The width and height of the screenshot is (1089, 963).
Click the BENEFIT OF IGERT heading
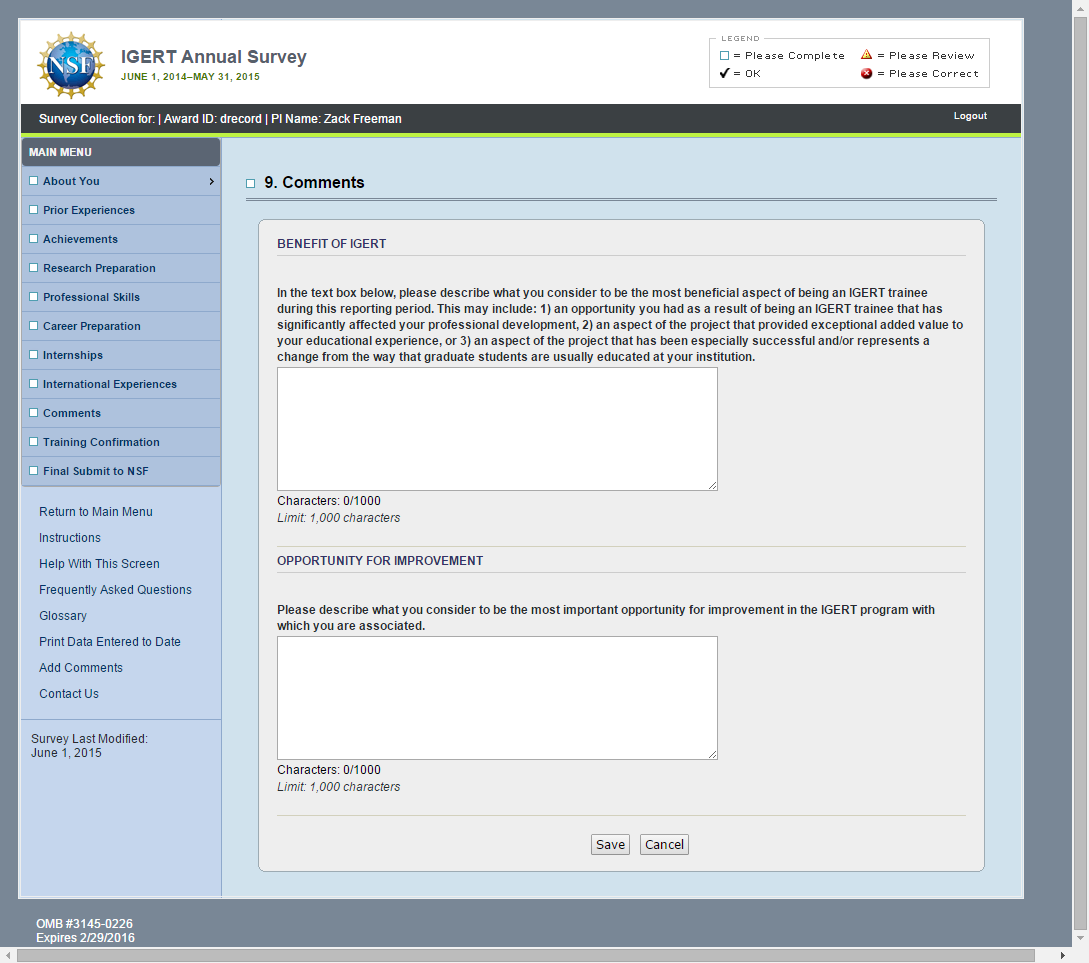(x=331, y=244)
